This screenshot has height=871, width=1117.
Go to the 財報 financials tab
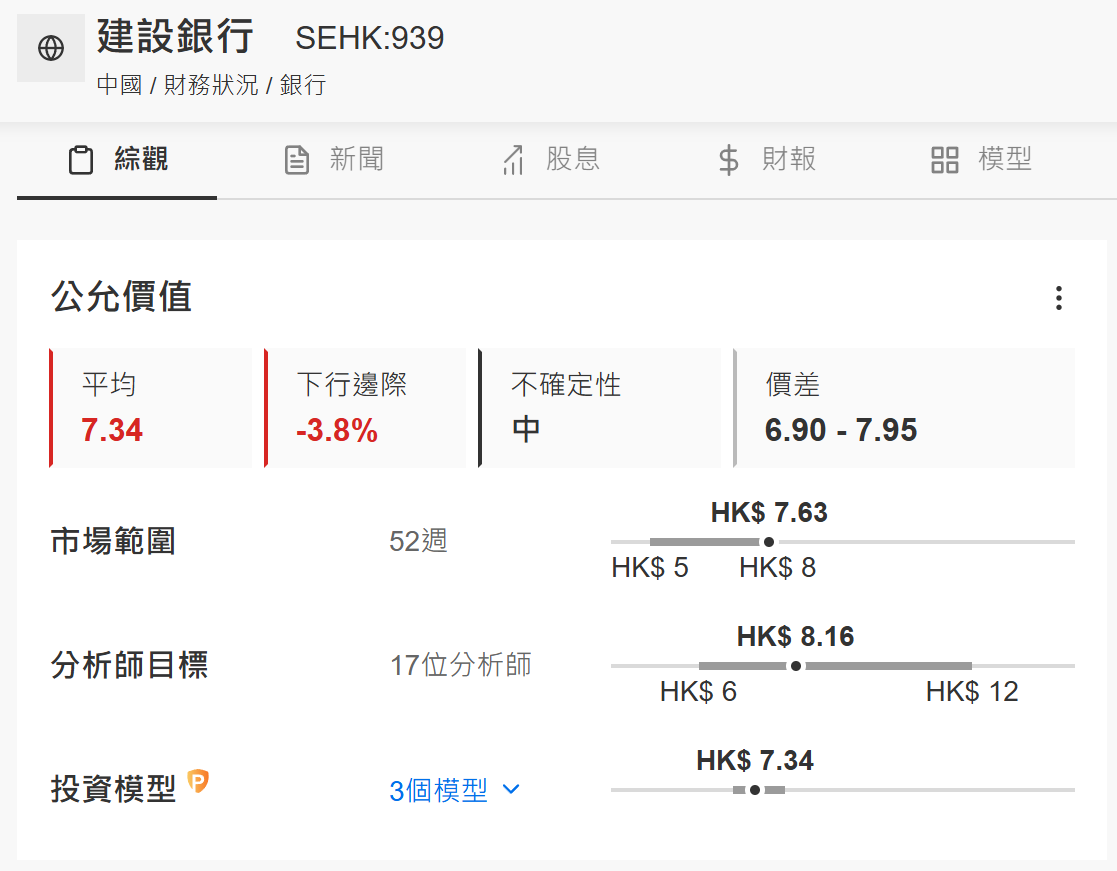pyautogui.click(x=766, y=160)
